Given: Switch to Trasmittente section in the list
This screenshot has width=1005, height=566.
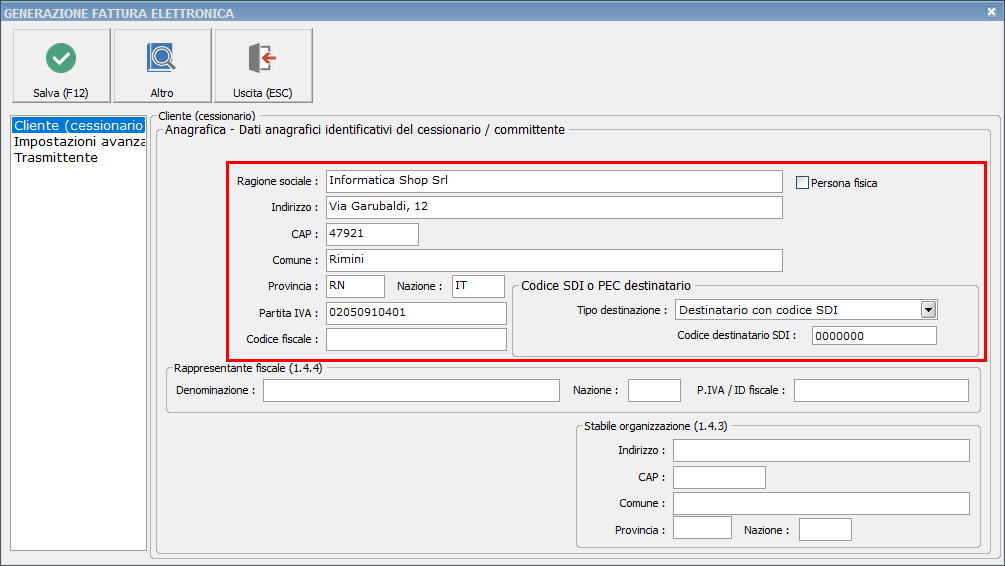Looking at the screenshot, I should [x=56, y=158].
